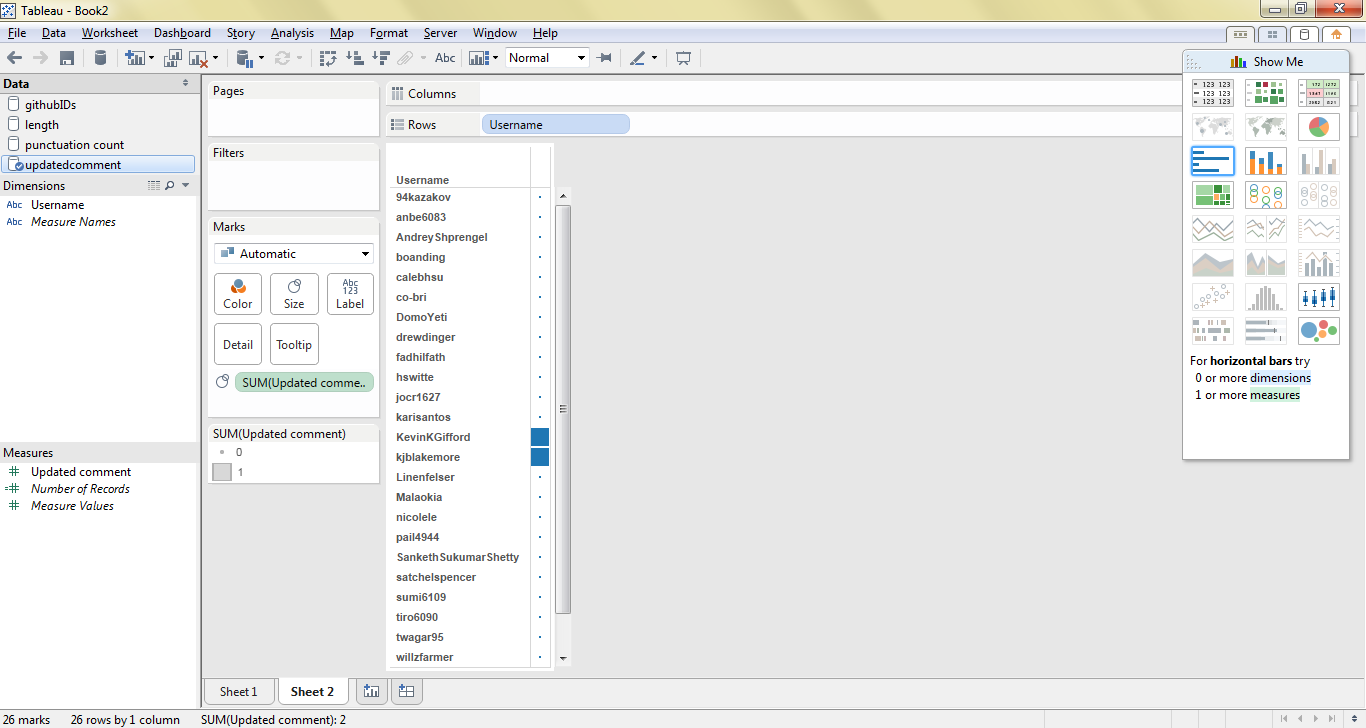Open the Automatic mark type dropdown
Viewport: 1366px width, 728px height.
(294, 254)
